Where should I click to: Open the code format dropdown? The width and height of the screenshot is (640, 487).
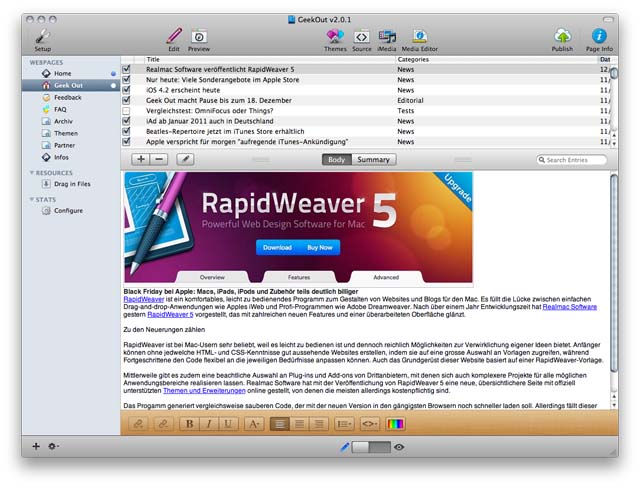[370, 424]
